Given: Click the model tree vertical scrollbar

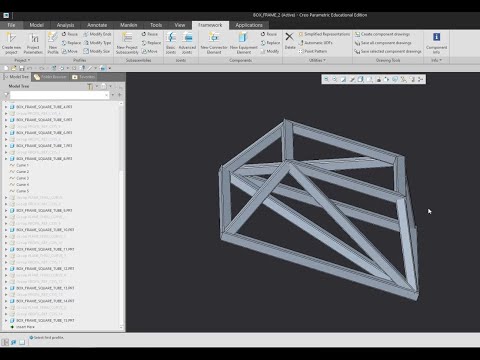Looking at the screenshot, I should [121, 216].
